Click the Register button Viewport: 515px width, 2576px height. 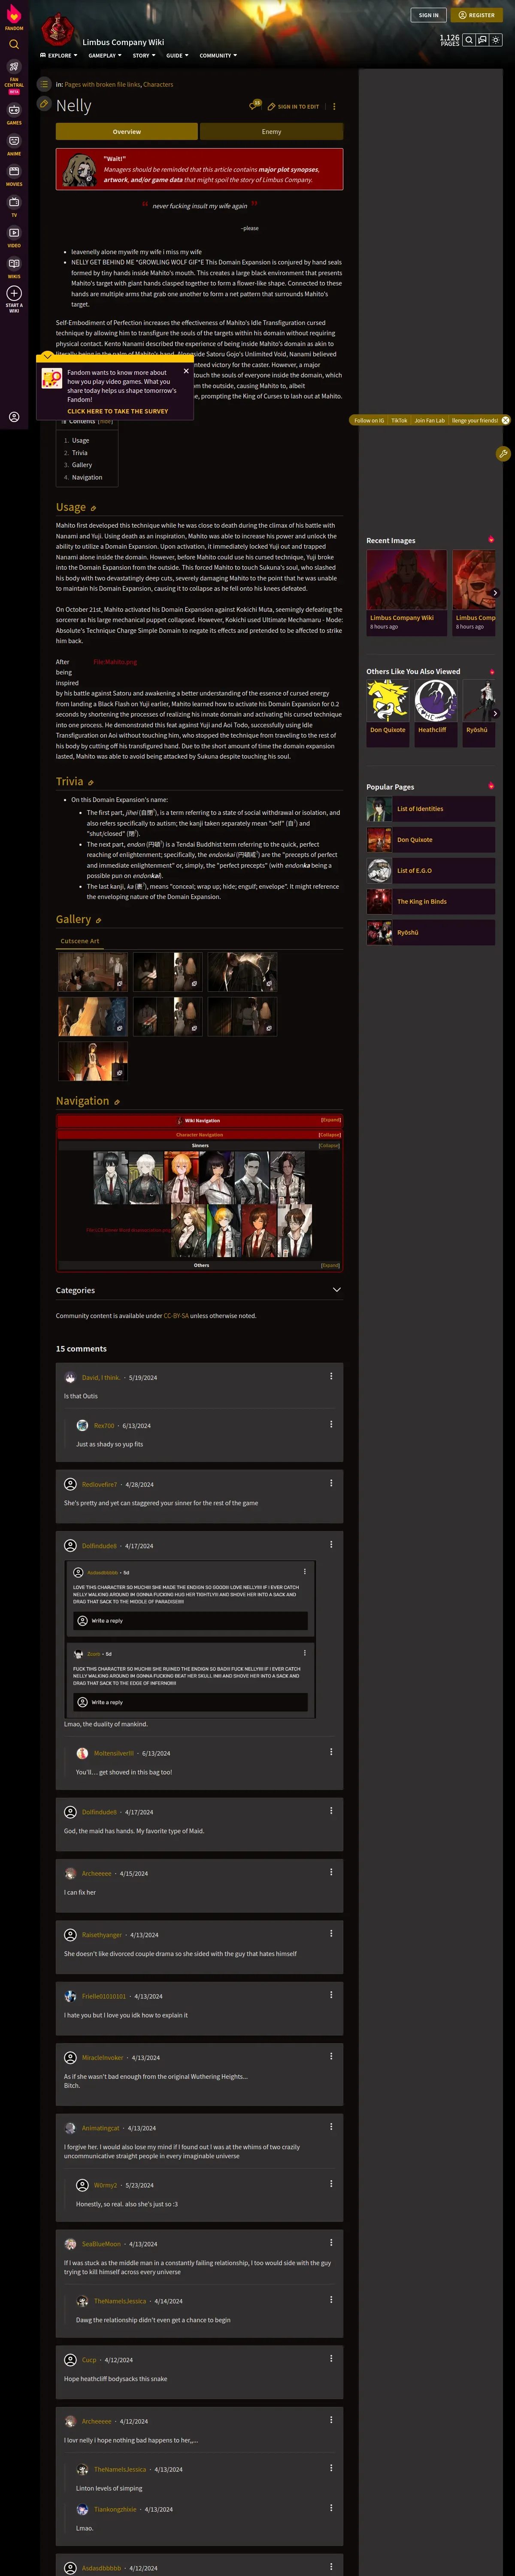tap(476, 15)
